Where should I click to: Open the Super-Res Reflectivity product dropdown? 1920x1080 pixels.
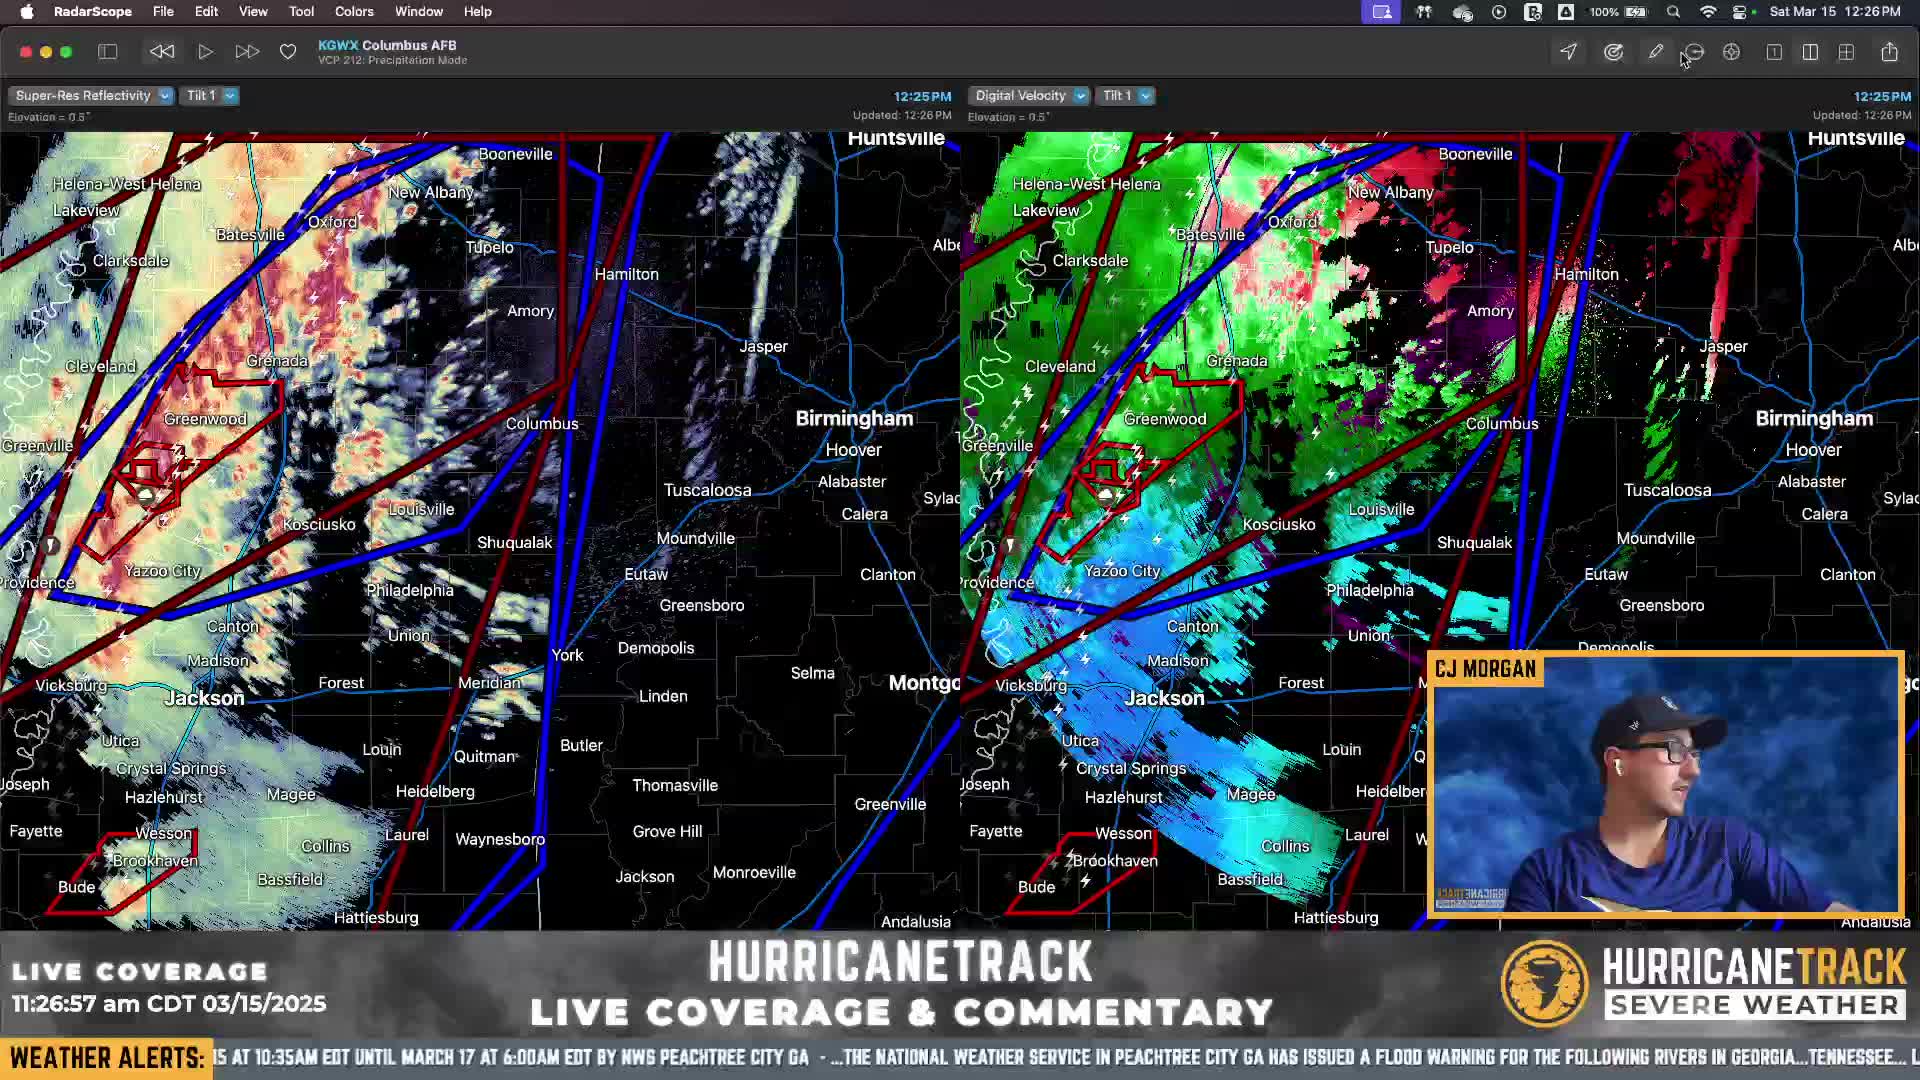click(x=91, y=96)
